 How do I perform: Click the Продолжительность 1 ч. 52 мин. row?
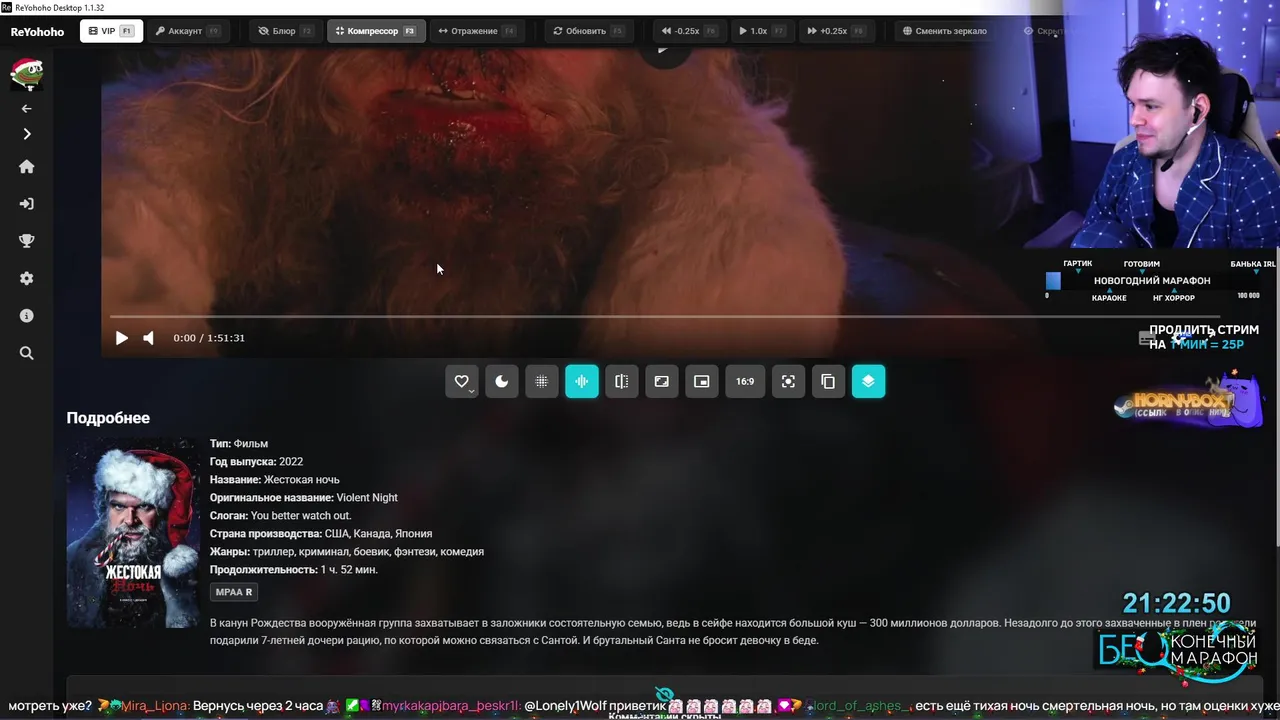(293, 569)
